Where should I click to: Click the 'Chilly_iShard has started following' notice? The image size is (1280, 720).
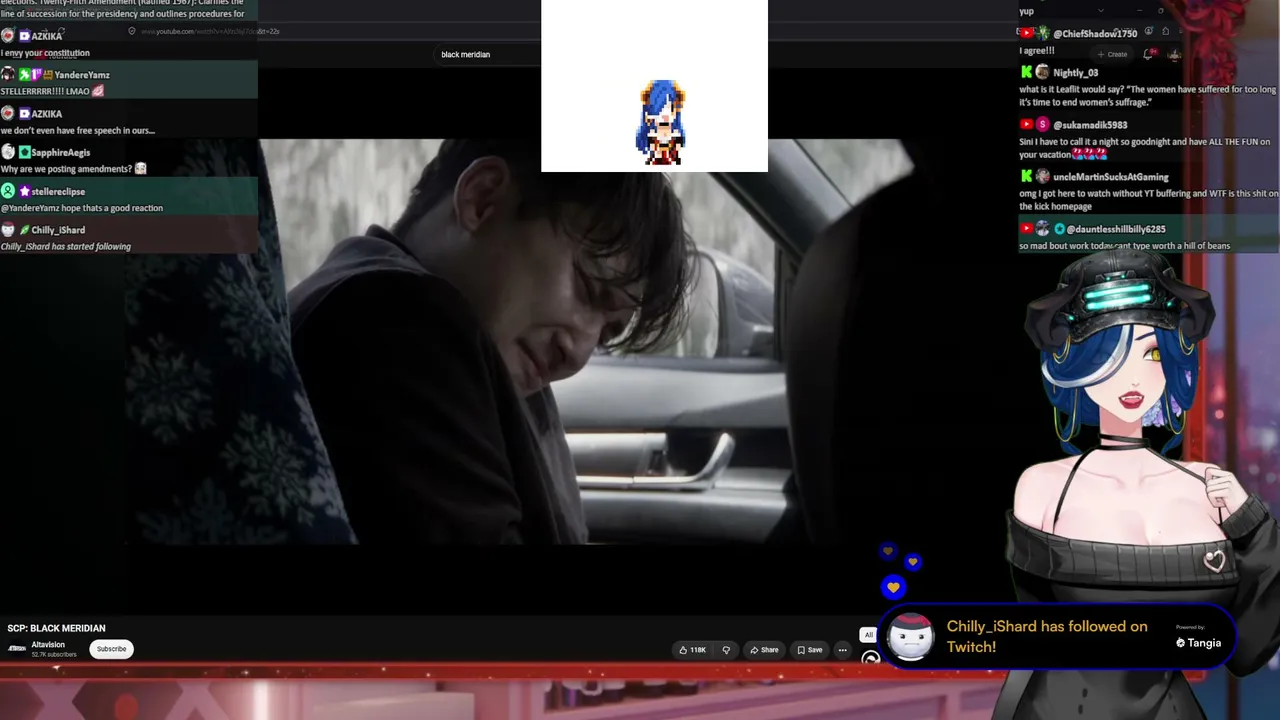66,247
